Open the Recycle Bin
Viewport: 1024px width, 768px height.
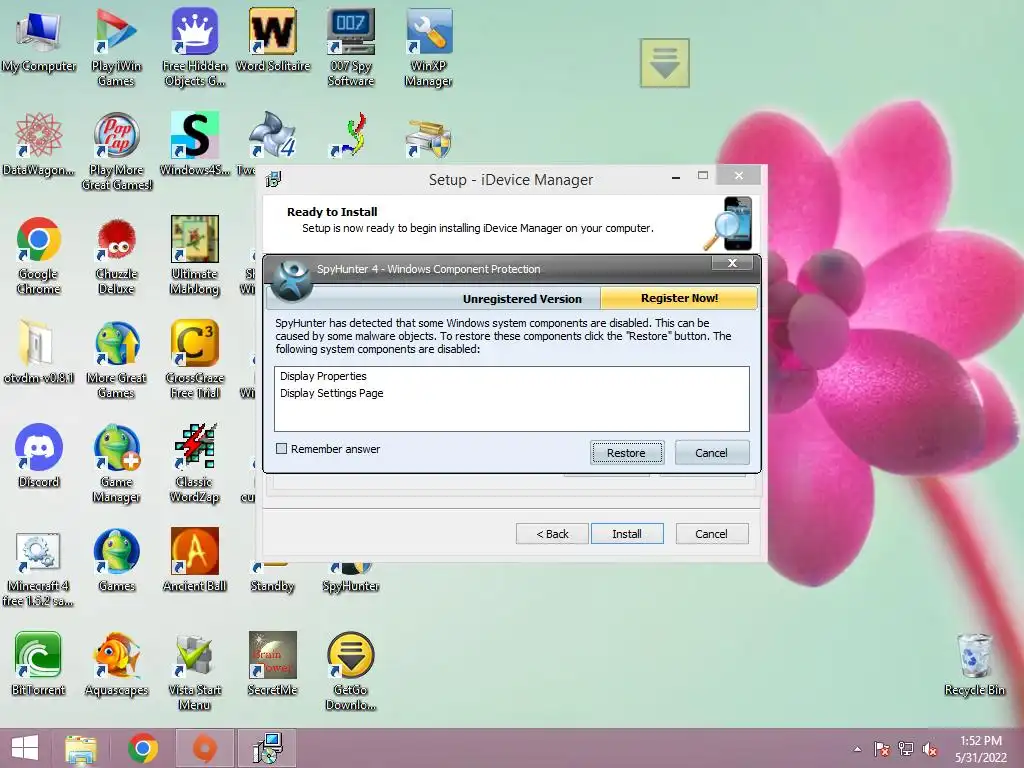point(974,664)
